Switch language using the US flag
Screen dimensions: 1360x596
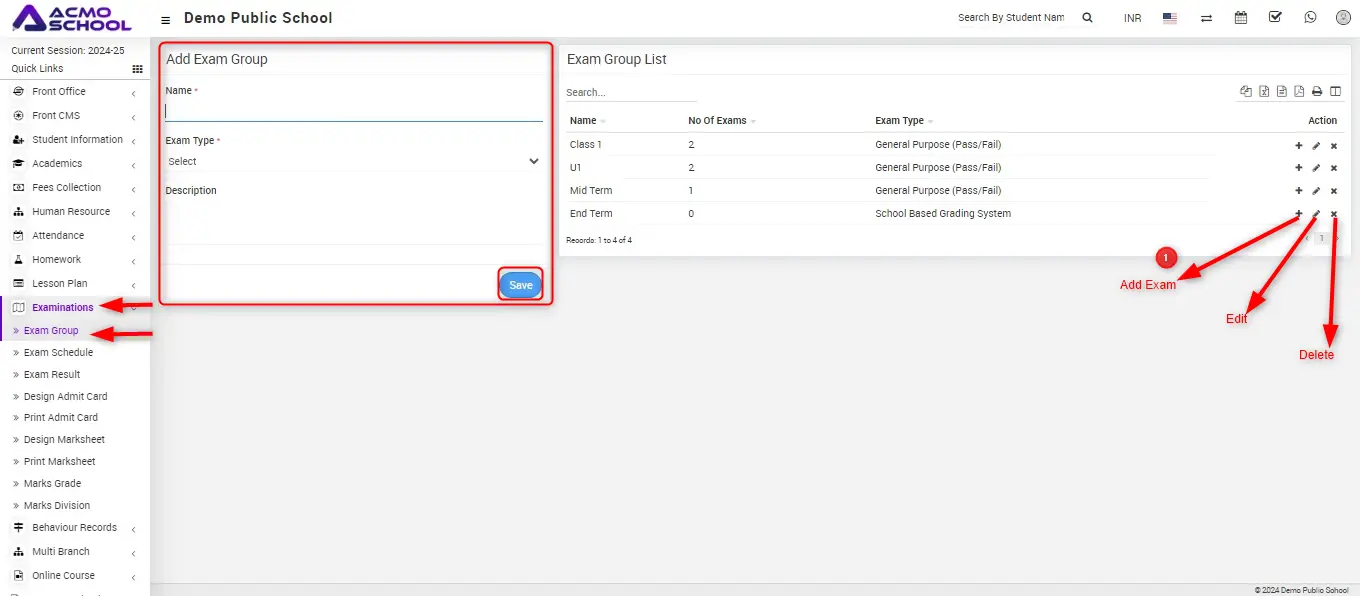coord(1169,18)
